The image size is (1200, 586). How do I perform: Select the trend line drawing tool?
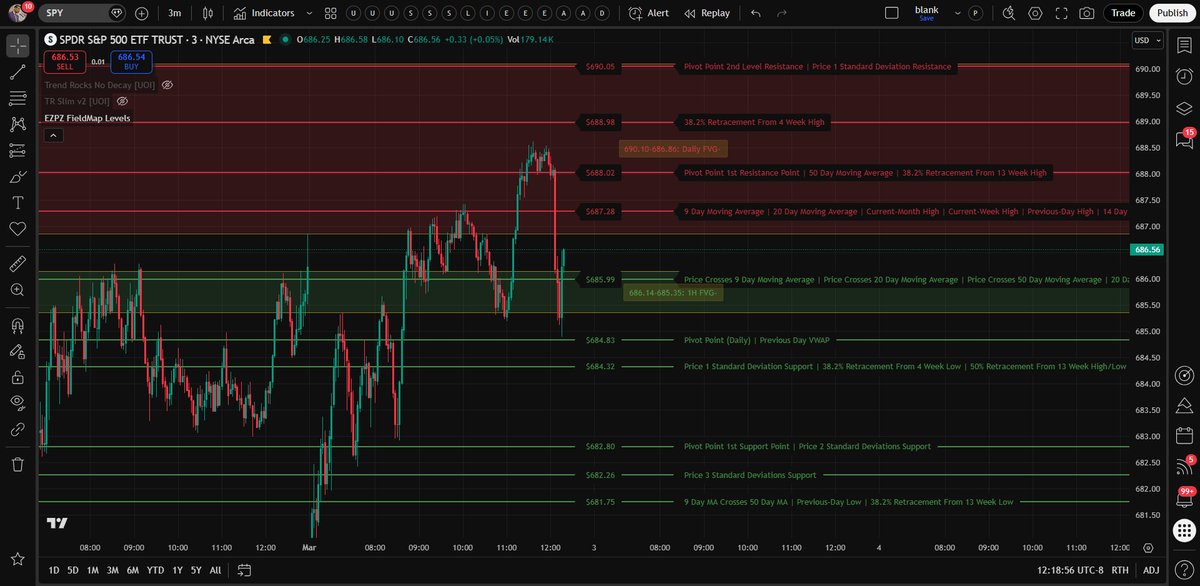(x=17, y=72)
